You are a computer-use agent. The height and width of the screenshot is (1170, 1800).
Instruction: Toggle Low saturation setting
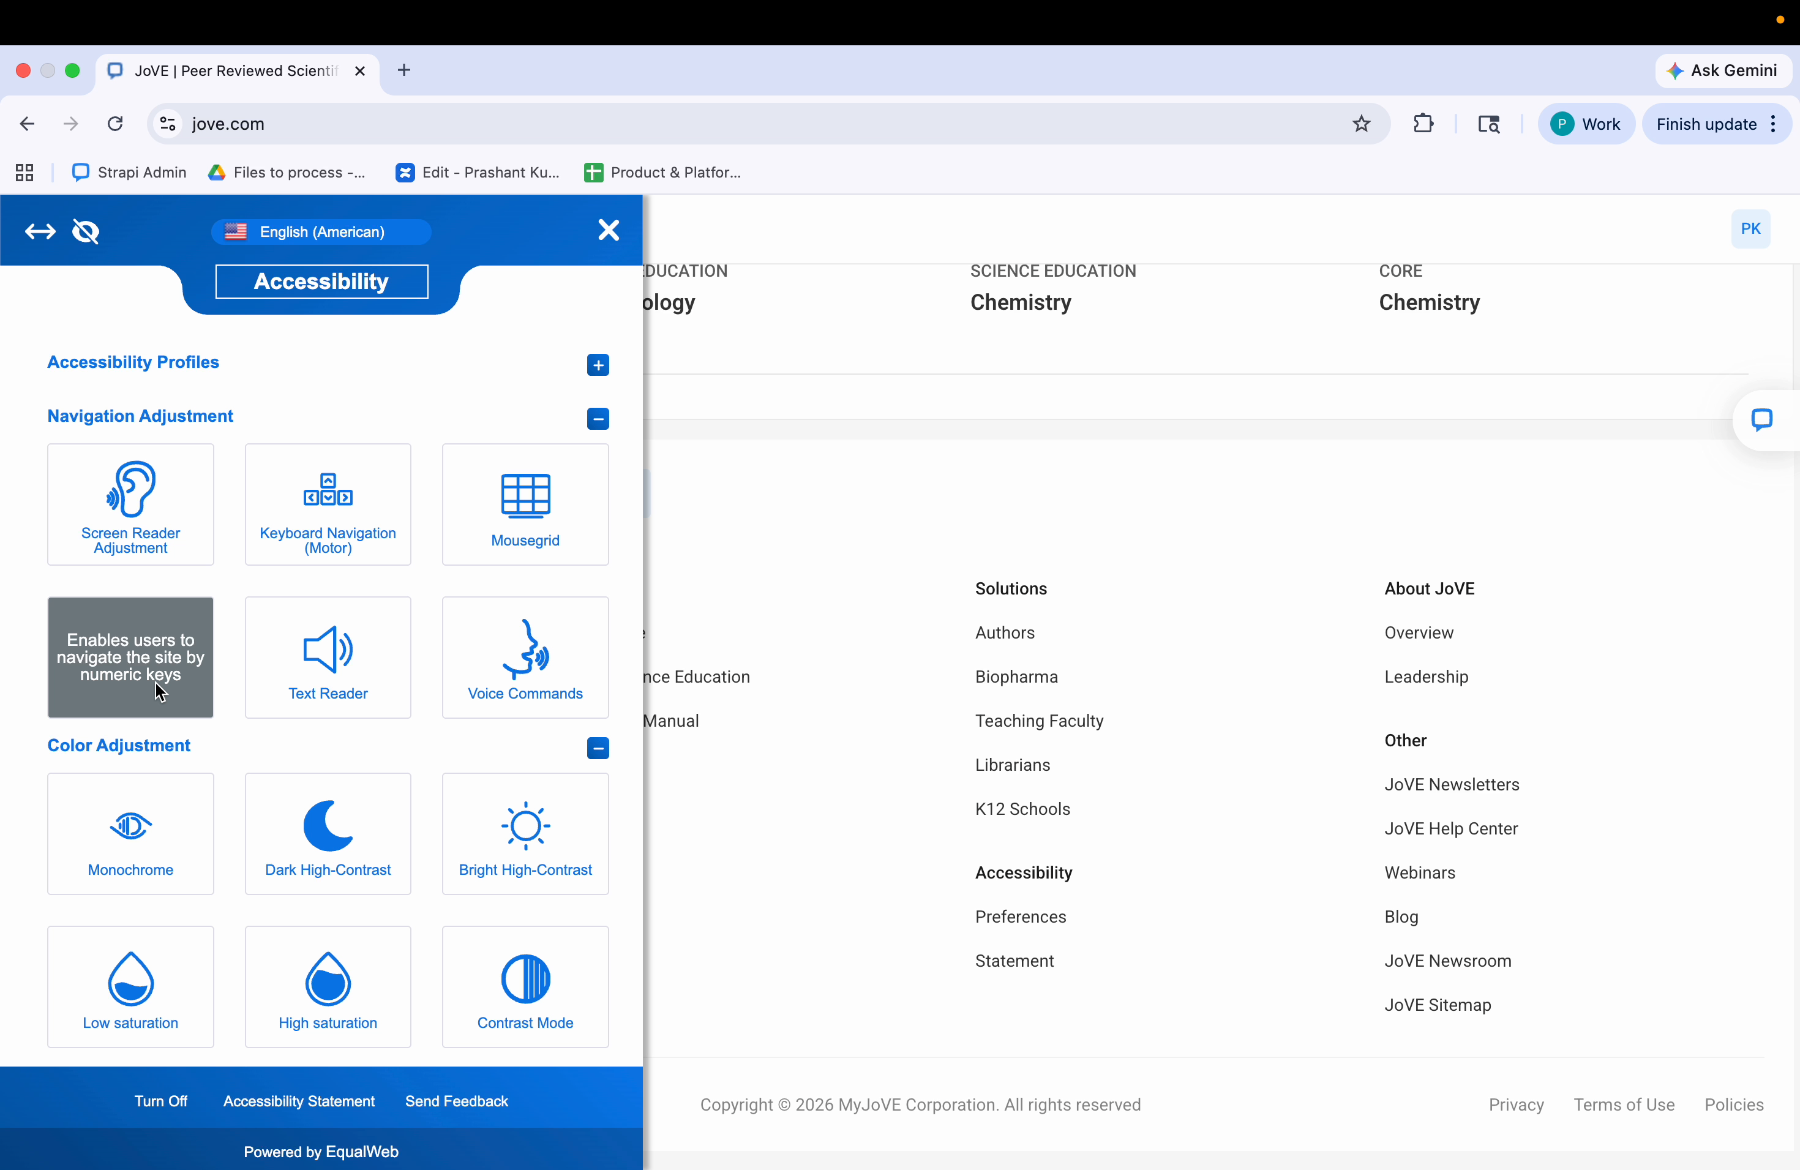130,987
